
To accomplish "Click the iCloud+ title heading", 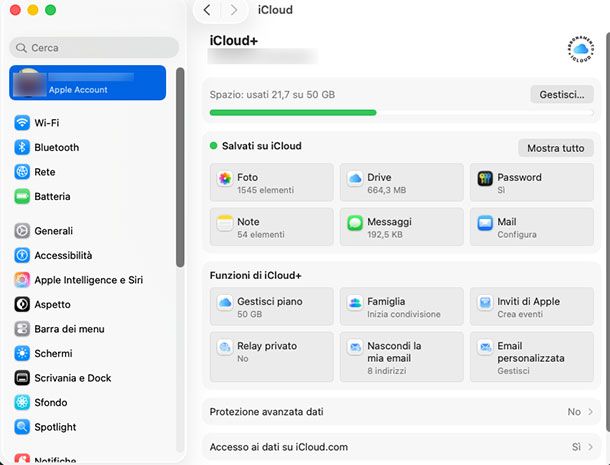I will point(233,40).
